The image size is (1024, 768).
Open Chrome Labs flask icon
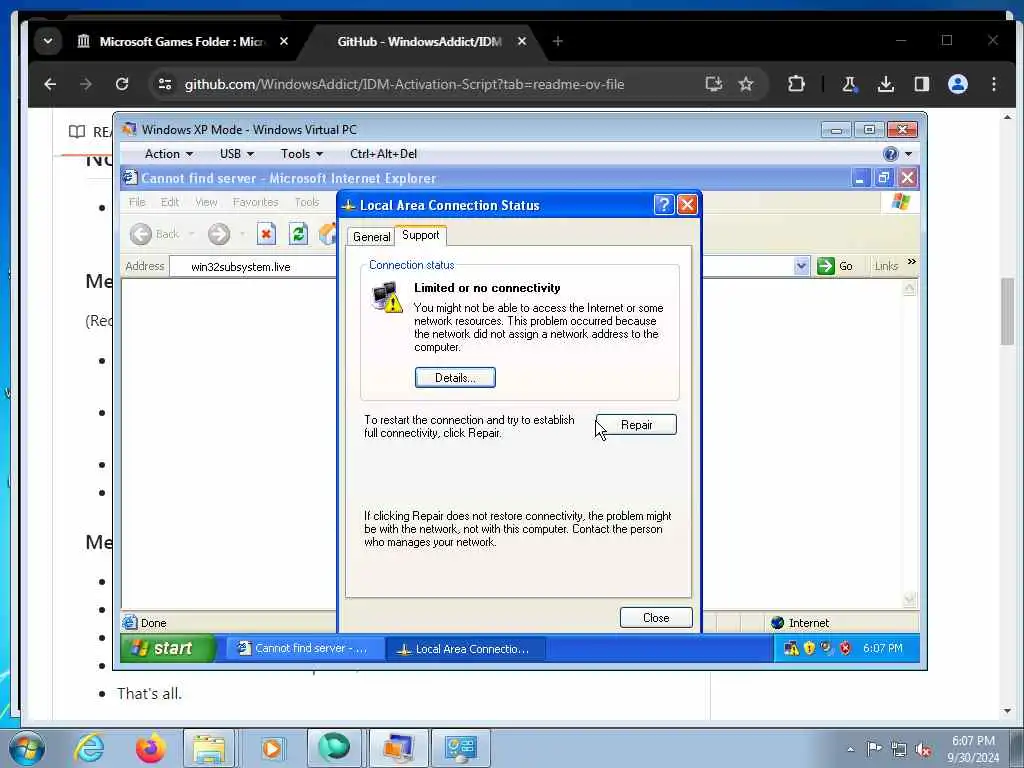(x=849, y=84)
